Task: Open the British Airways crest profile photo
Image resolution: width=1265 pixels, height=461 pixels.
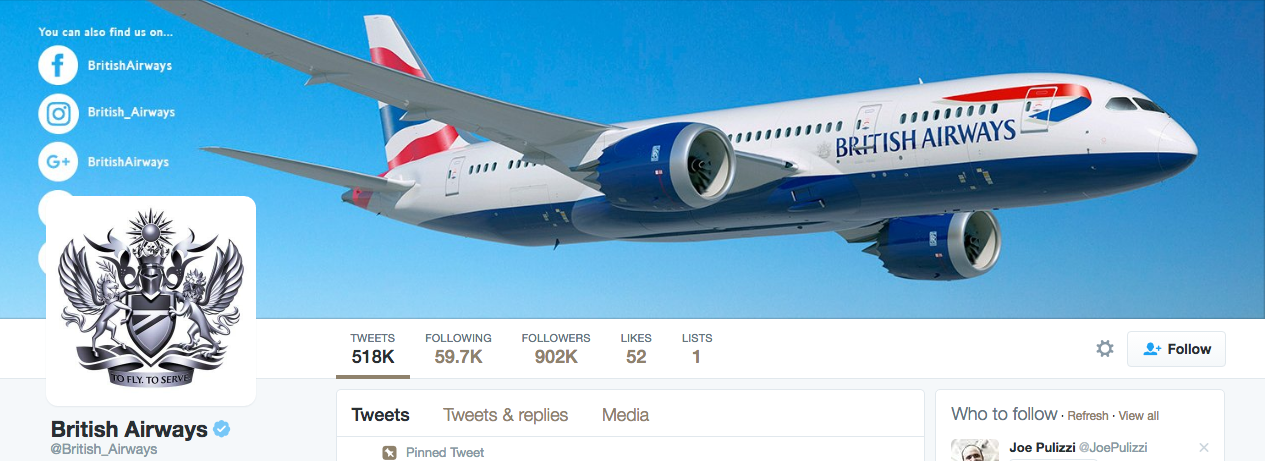Action: (151, 301)
